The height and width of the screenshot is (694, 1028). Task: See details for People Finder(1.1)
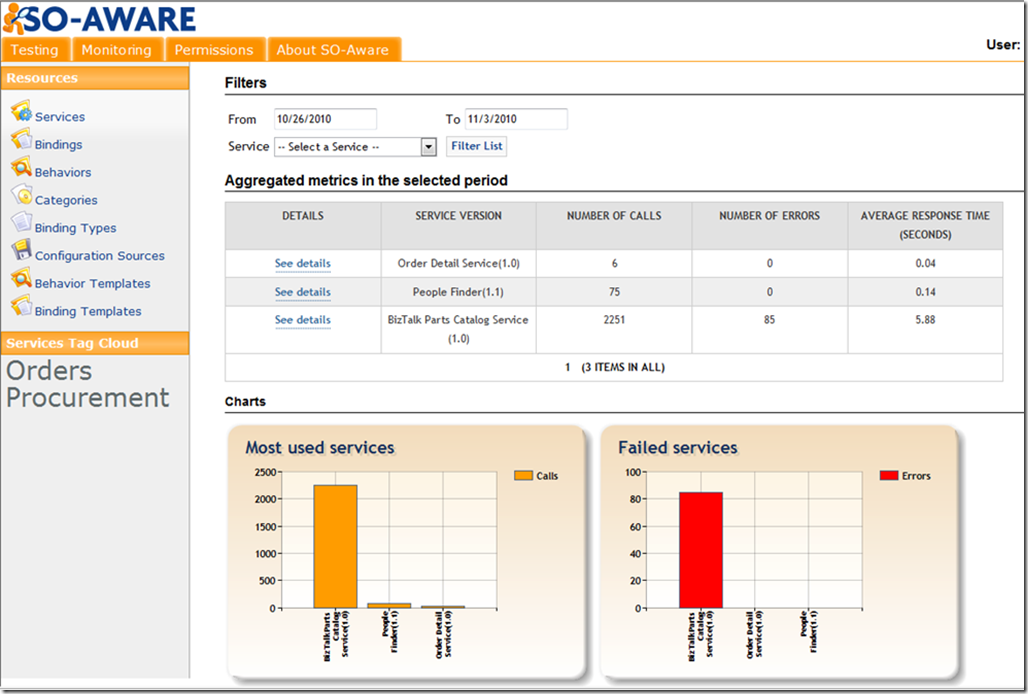click(x=303, y=292)
